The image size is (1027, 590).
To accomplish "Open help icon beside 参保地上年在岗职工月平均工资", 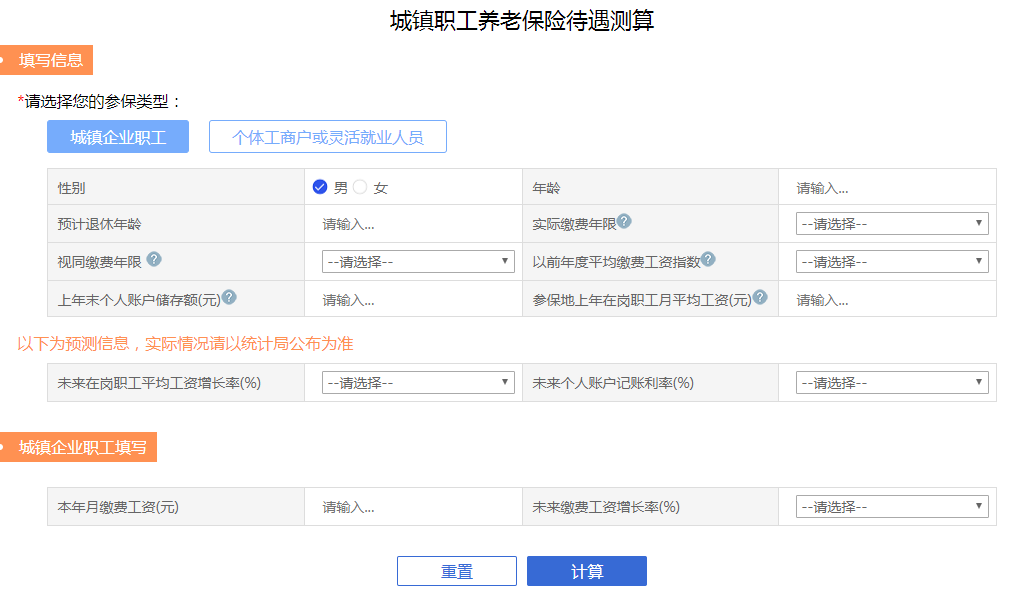I will click(x=760, y=297).
